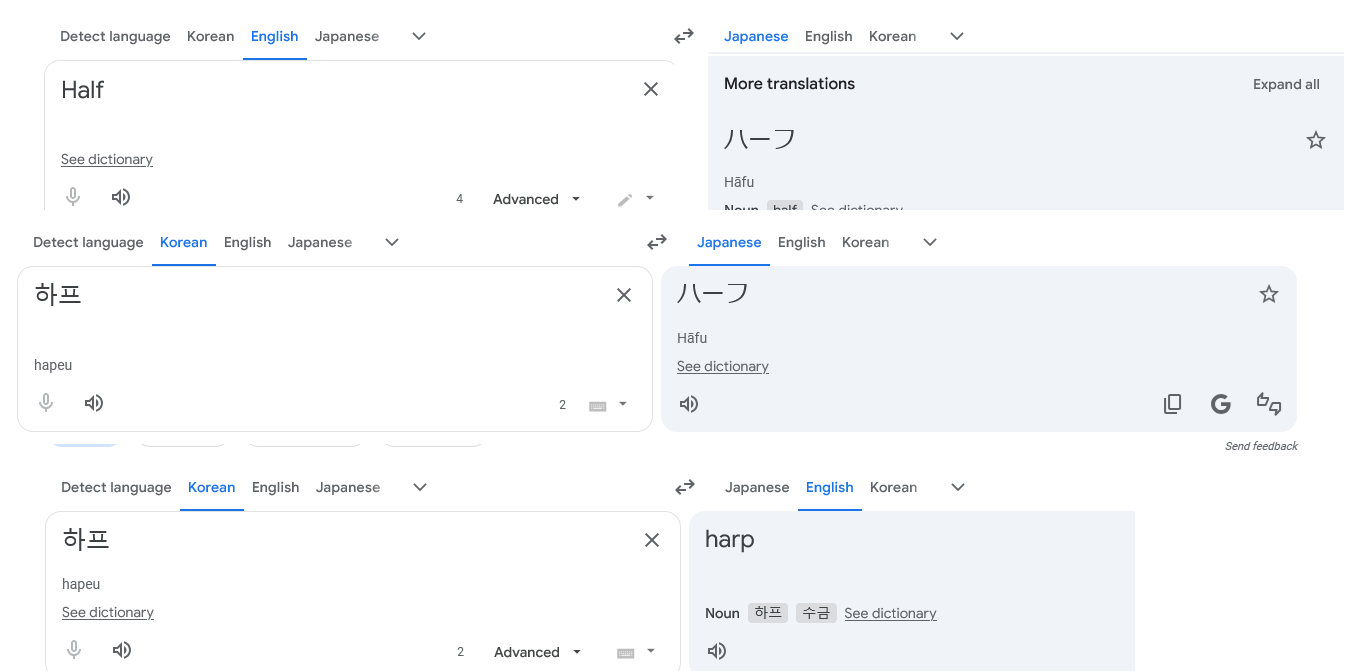Screen dimensions: 1365x671
Task: Click 'Send feedback' link
Action: pos(1261,446)
